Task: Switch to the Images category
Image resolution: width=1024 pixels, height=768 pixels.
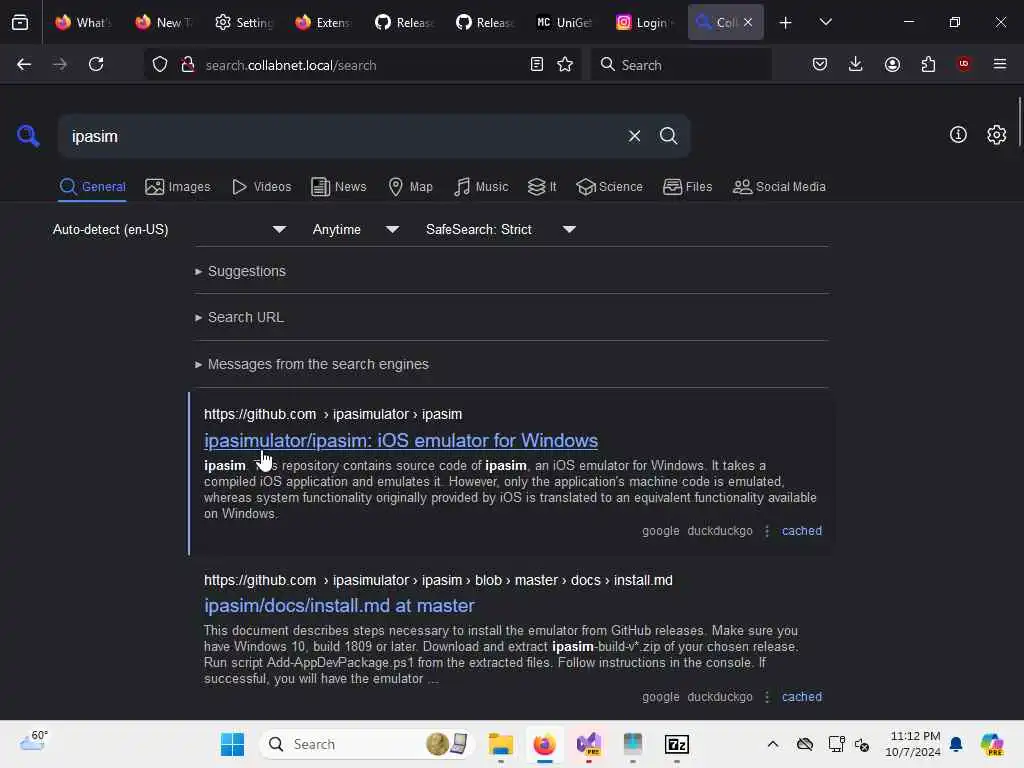Action: point(178,187)
